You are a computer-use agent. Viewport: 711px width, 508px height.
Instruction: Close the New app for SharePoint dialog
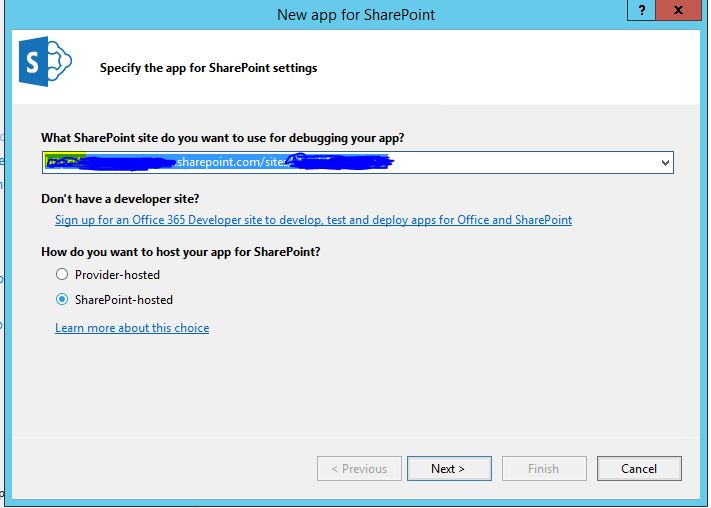[678, 10]
